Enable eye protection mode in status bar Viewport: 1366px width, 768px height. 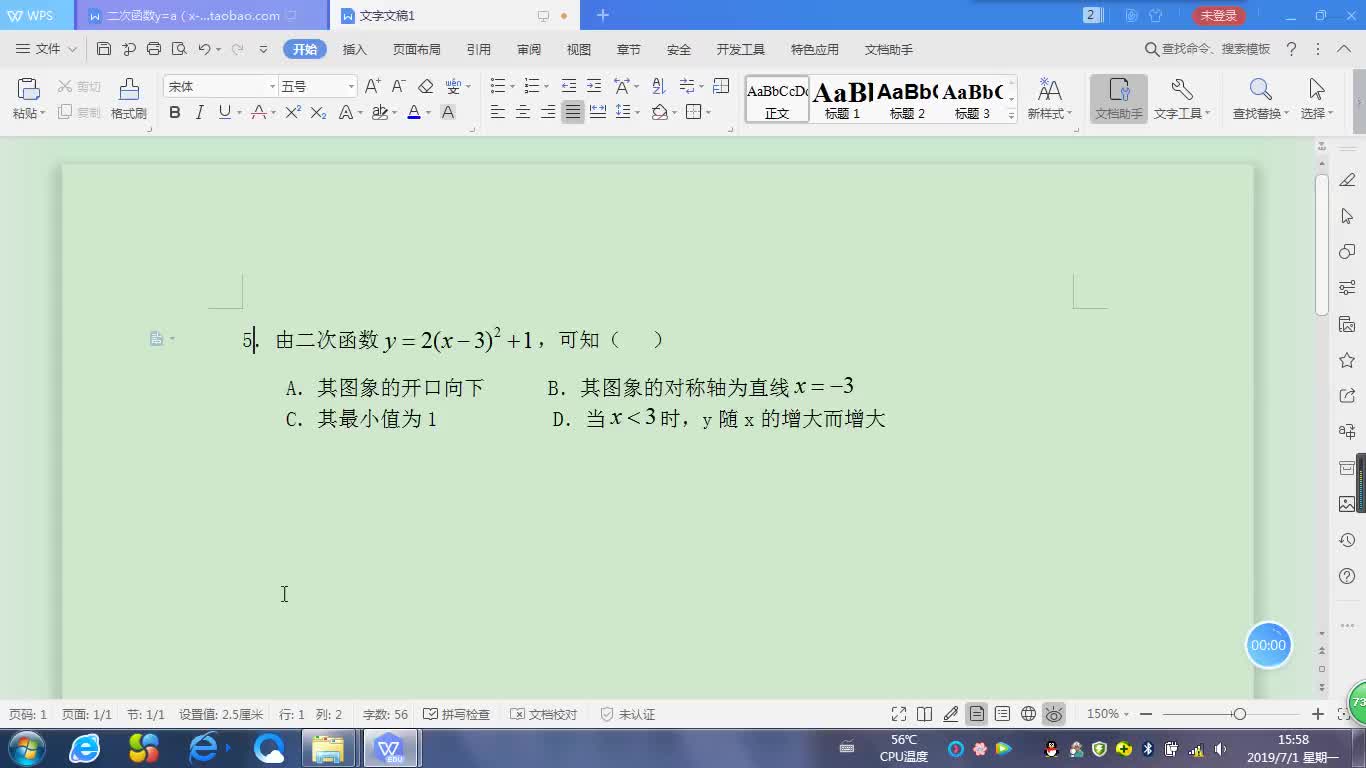pos(1054,714)
